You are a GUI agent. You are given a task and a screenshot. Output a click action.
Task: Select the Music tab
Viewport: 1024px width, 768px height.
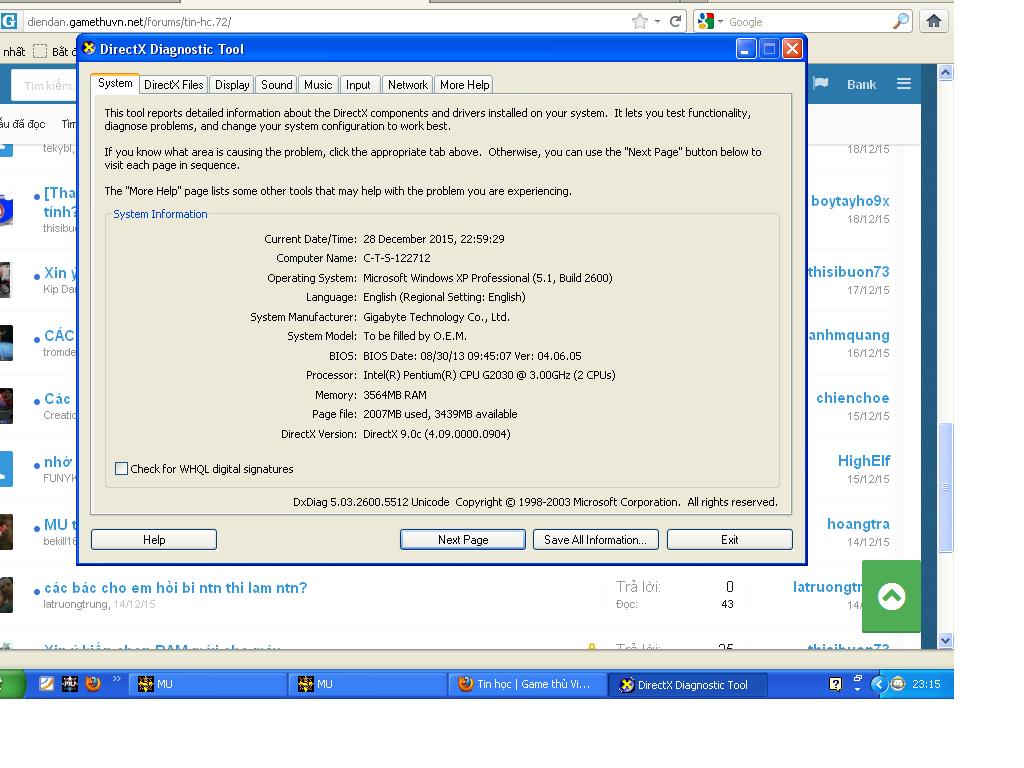pyautogui.click(x=318, y=85)
